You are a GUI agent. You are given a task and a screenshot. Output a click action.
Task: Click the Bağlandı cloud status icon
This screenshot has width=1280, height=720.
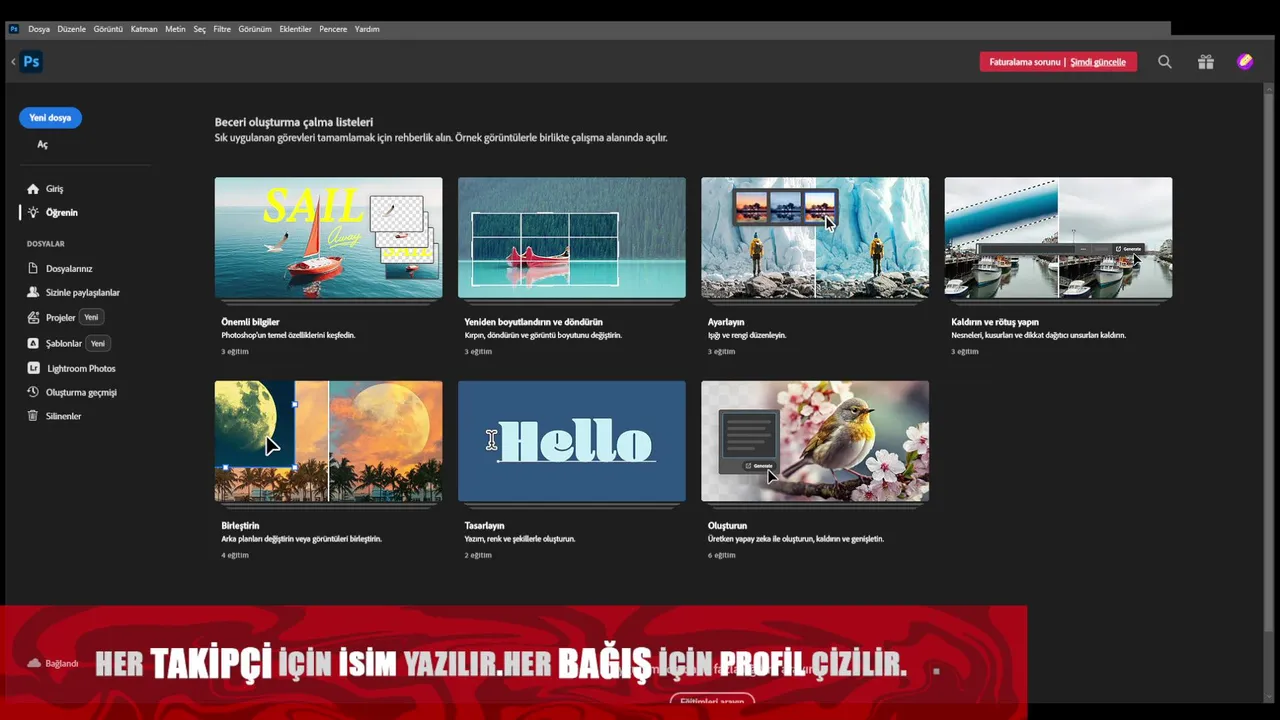34,663
